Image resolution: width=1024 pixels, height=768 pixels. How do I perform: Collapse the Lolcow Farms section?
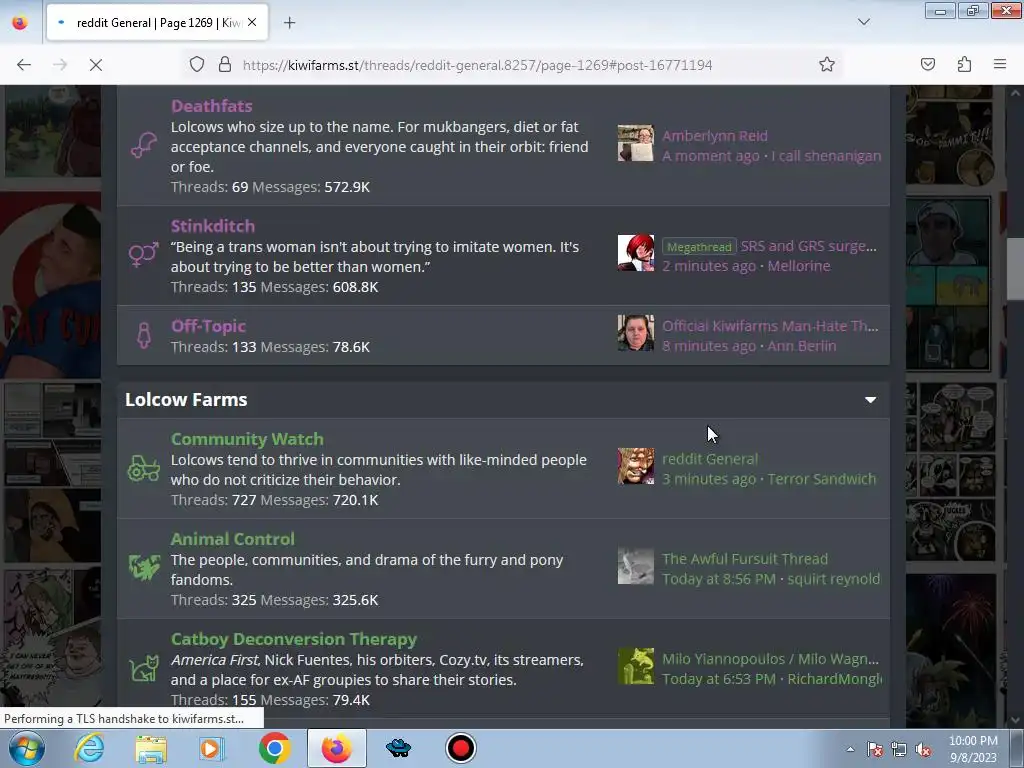pos(871,400)
